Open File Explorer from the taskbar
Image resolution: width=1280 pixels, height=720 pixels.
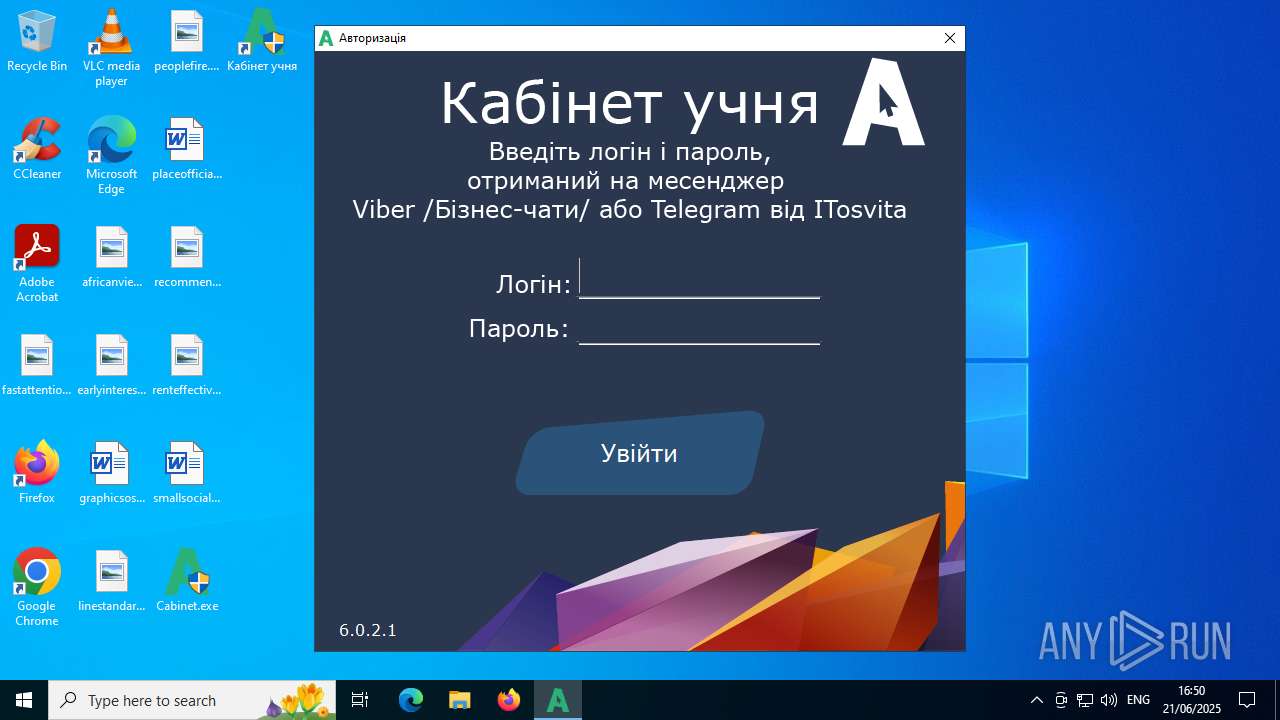tap(459, 700)
